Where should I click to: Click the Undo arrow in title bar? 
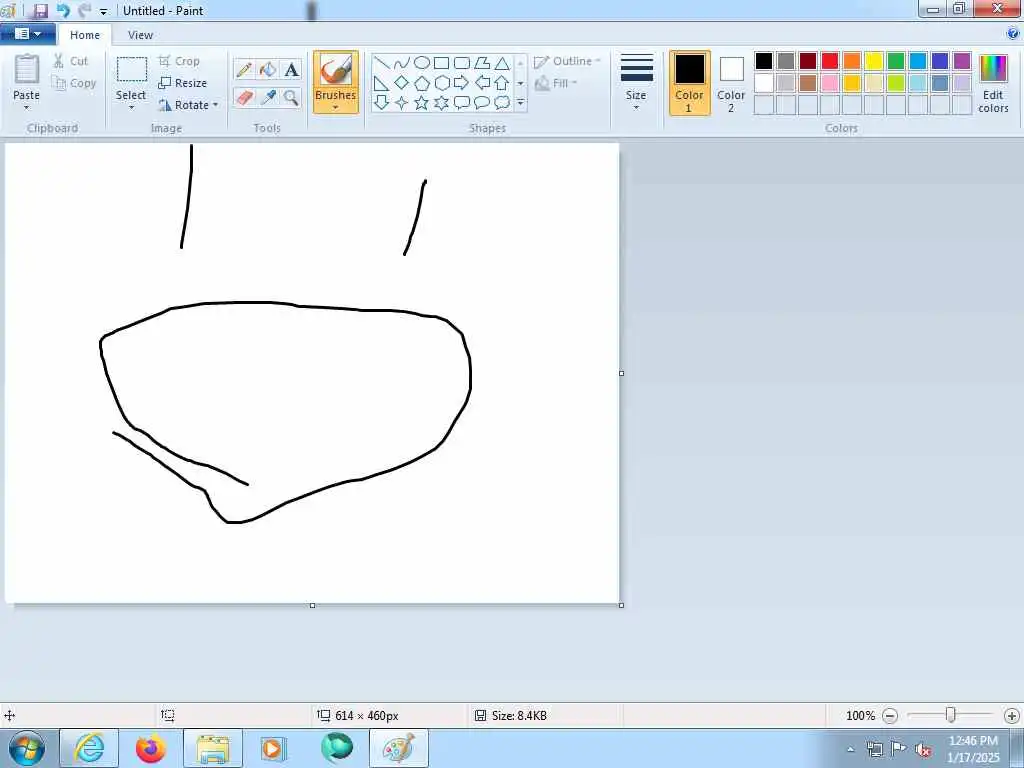[x=63, y=10]
